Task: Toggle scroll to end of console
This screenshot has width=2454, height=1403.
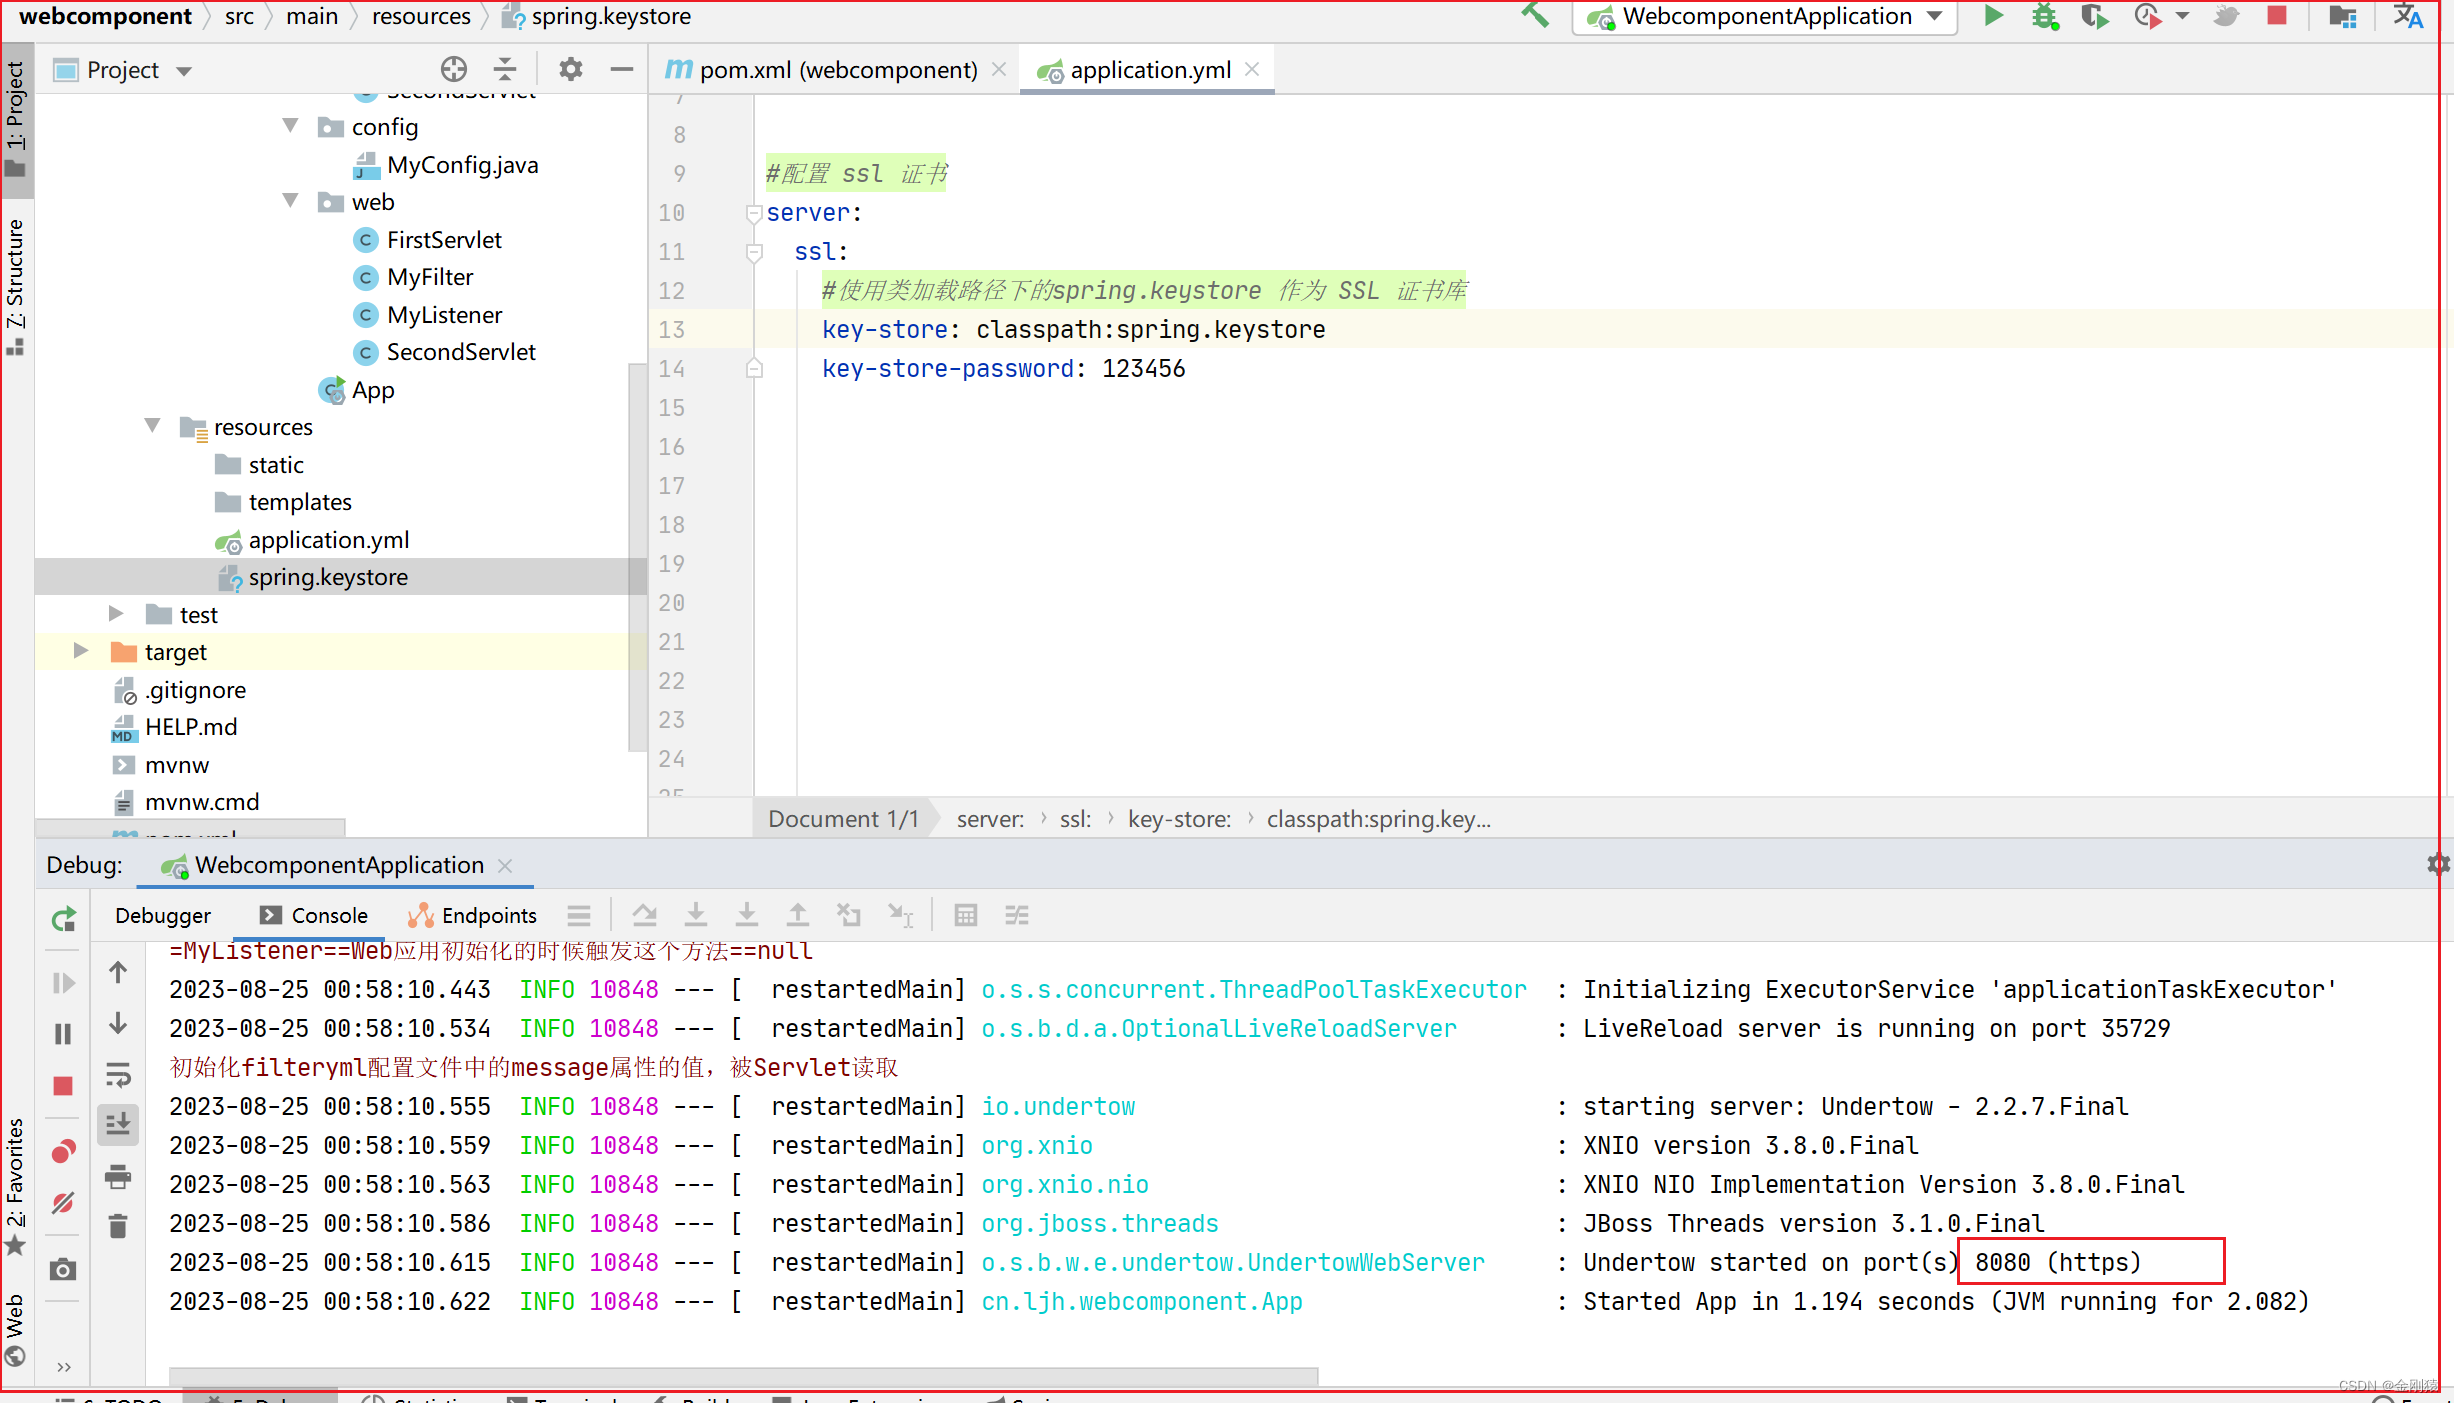Action: 118,1124
